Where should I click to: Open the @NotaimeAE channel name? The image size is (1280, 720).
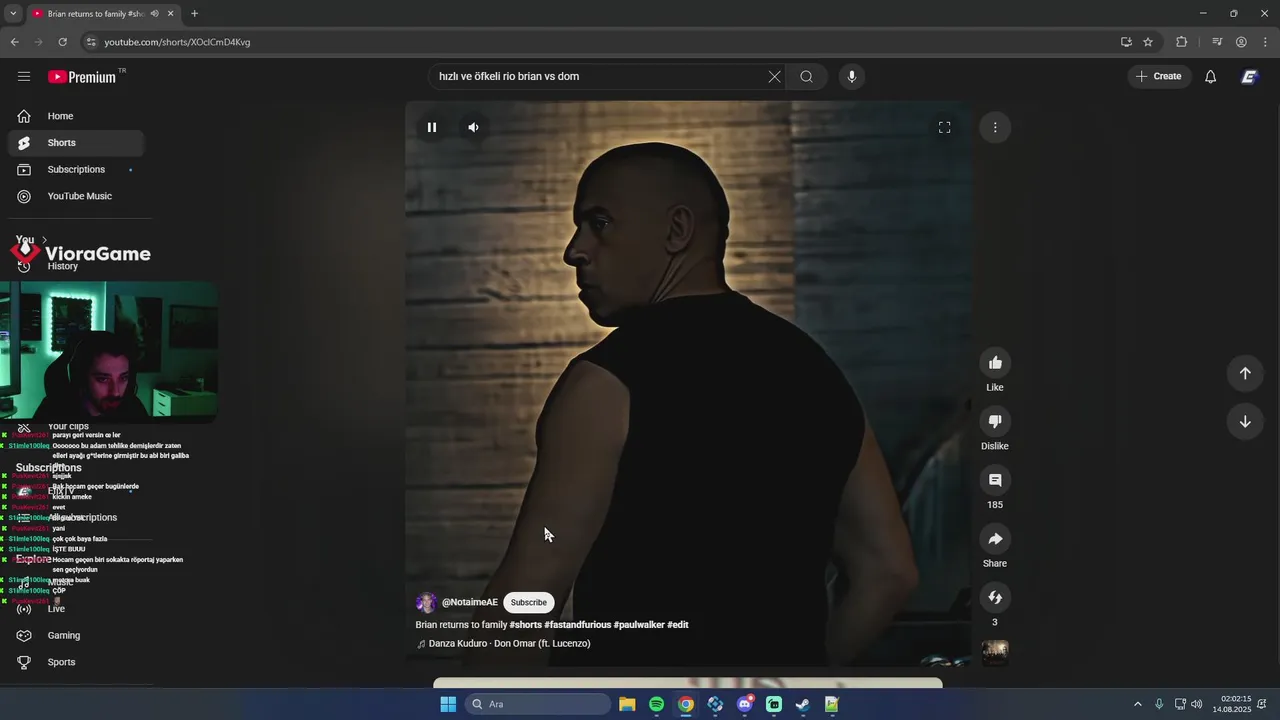(x=469, y=602)
